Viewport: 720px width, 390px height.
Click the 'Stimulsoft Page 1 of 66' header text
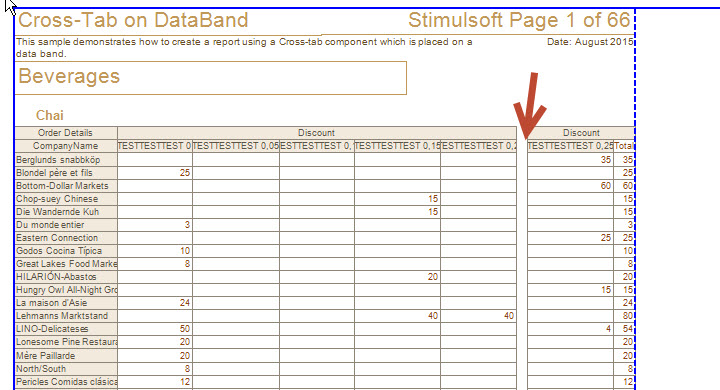[x=519, y=21]
